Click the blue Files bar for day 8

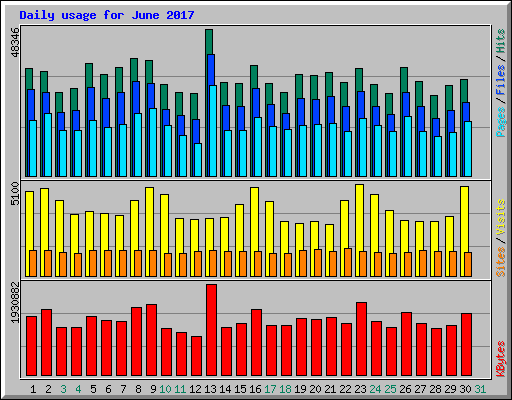136,97
